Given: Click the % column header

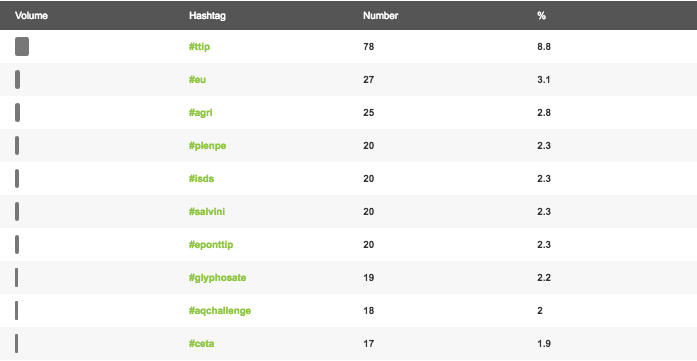Looking at the screenshot, I should tap(541, 16).
